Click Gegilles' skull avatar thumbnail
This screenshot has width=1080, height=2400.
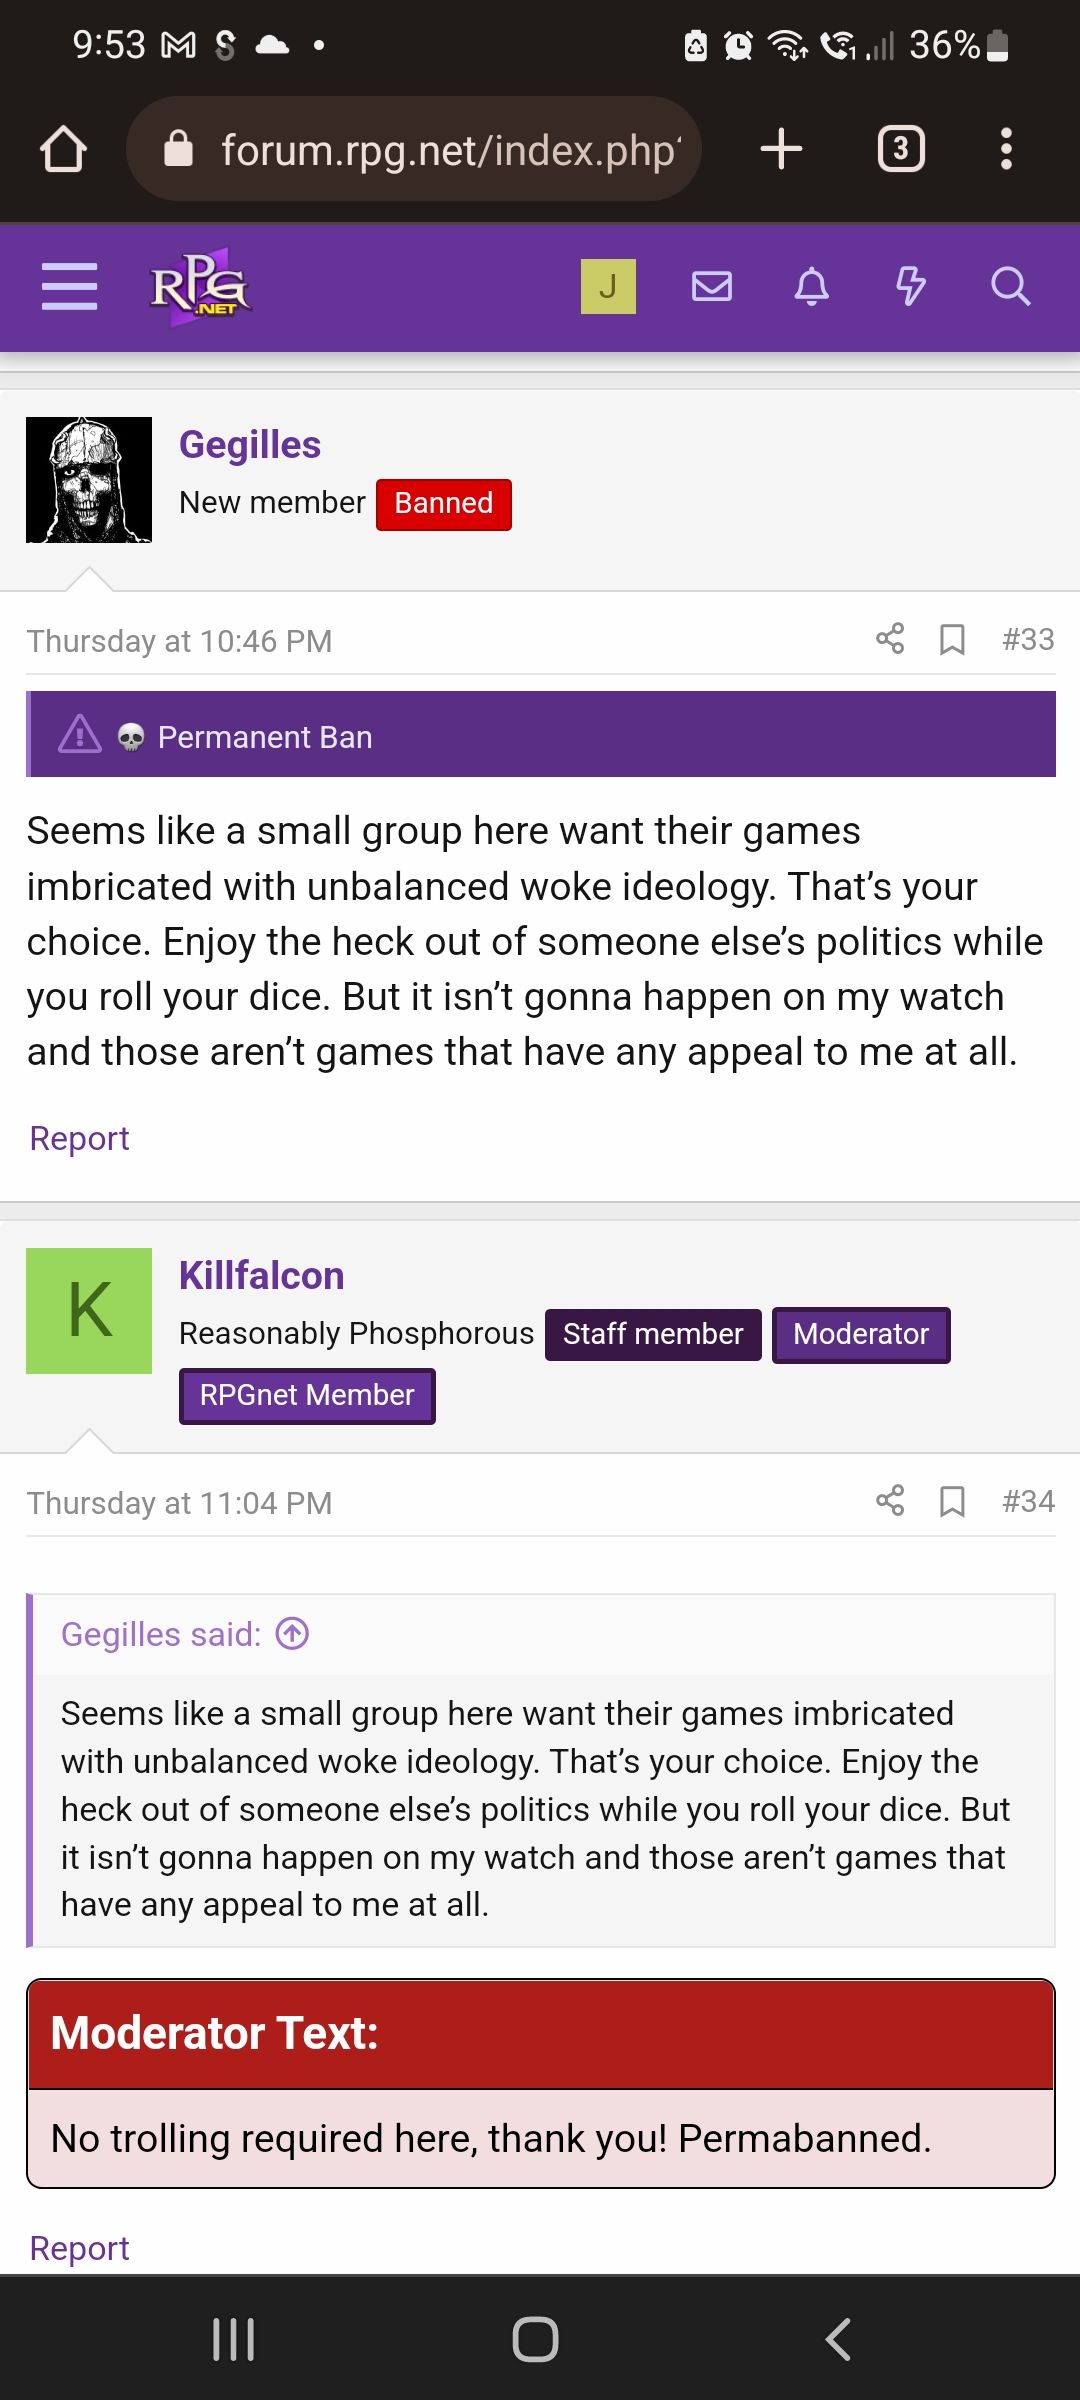pyautogui.click(x=89, y=476)
